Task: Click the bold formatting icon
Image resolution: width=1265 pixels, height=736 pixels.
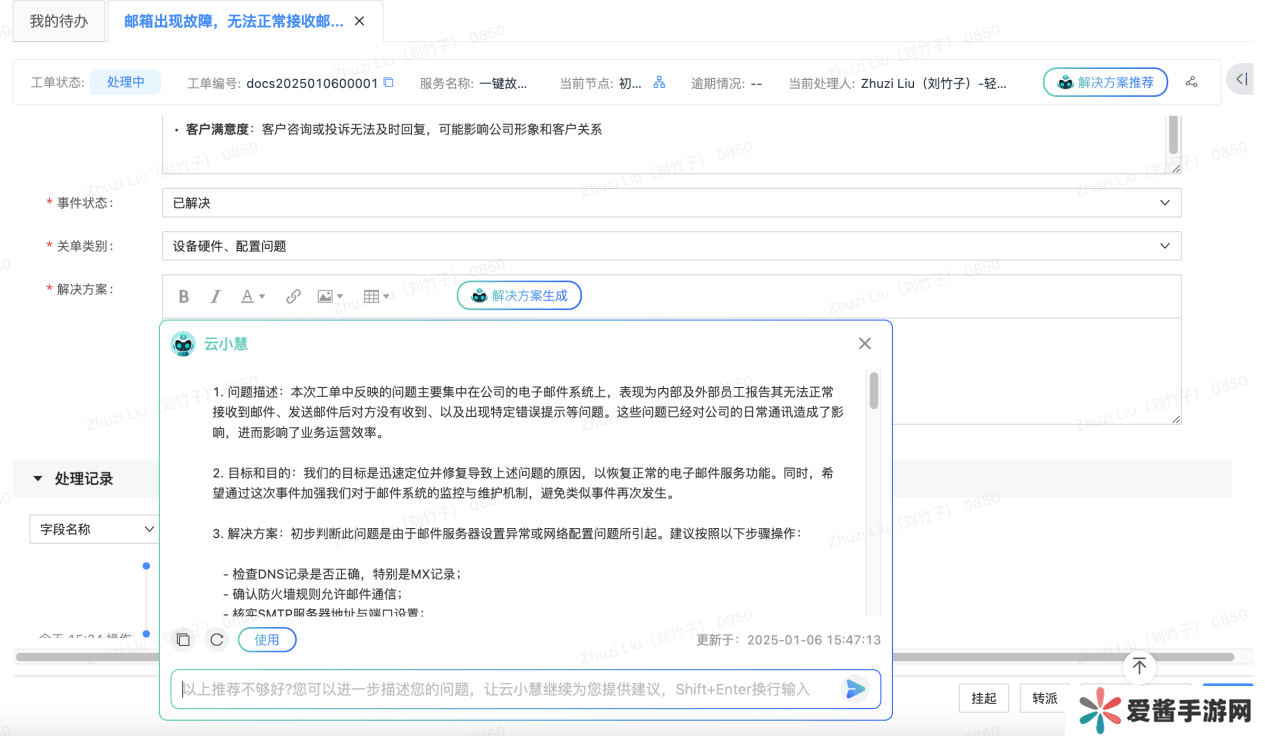Action: click(184, 296)
